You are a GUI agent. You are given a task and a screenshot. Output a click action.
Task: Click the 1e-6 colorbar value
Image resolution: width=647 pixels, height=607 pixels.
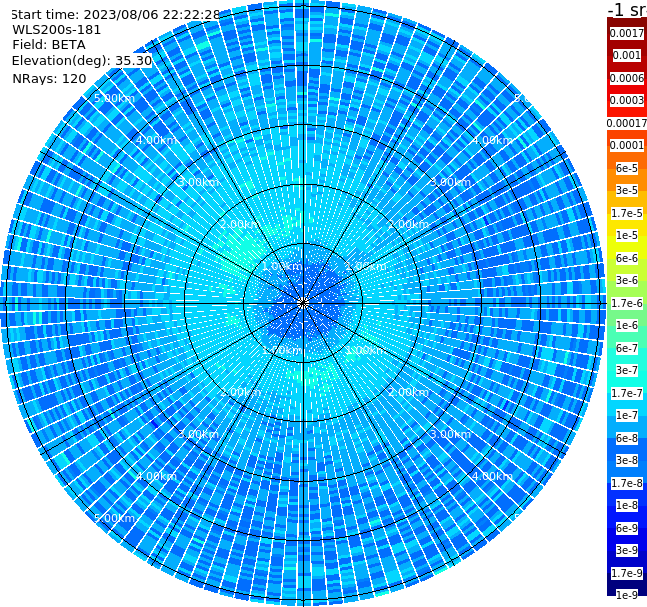[627, 325]
